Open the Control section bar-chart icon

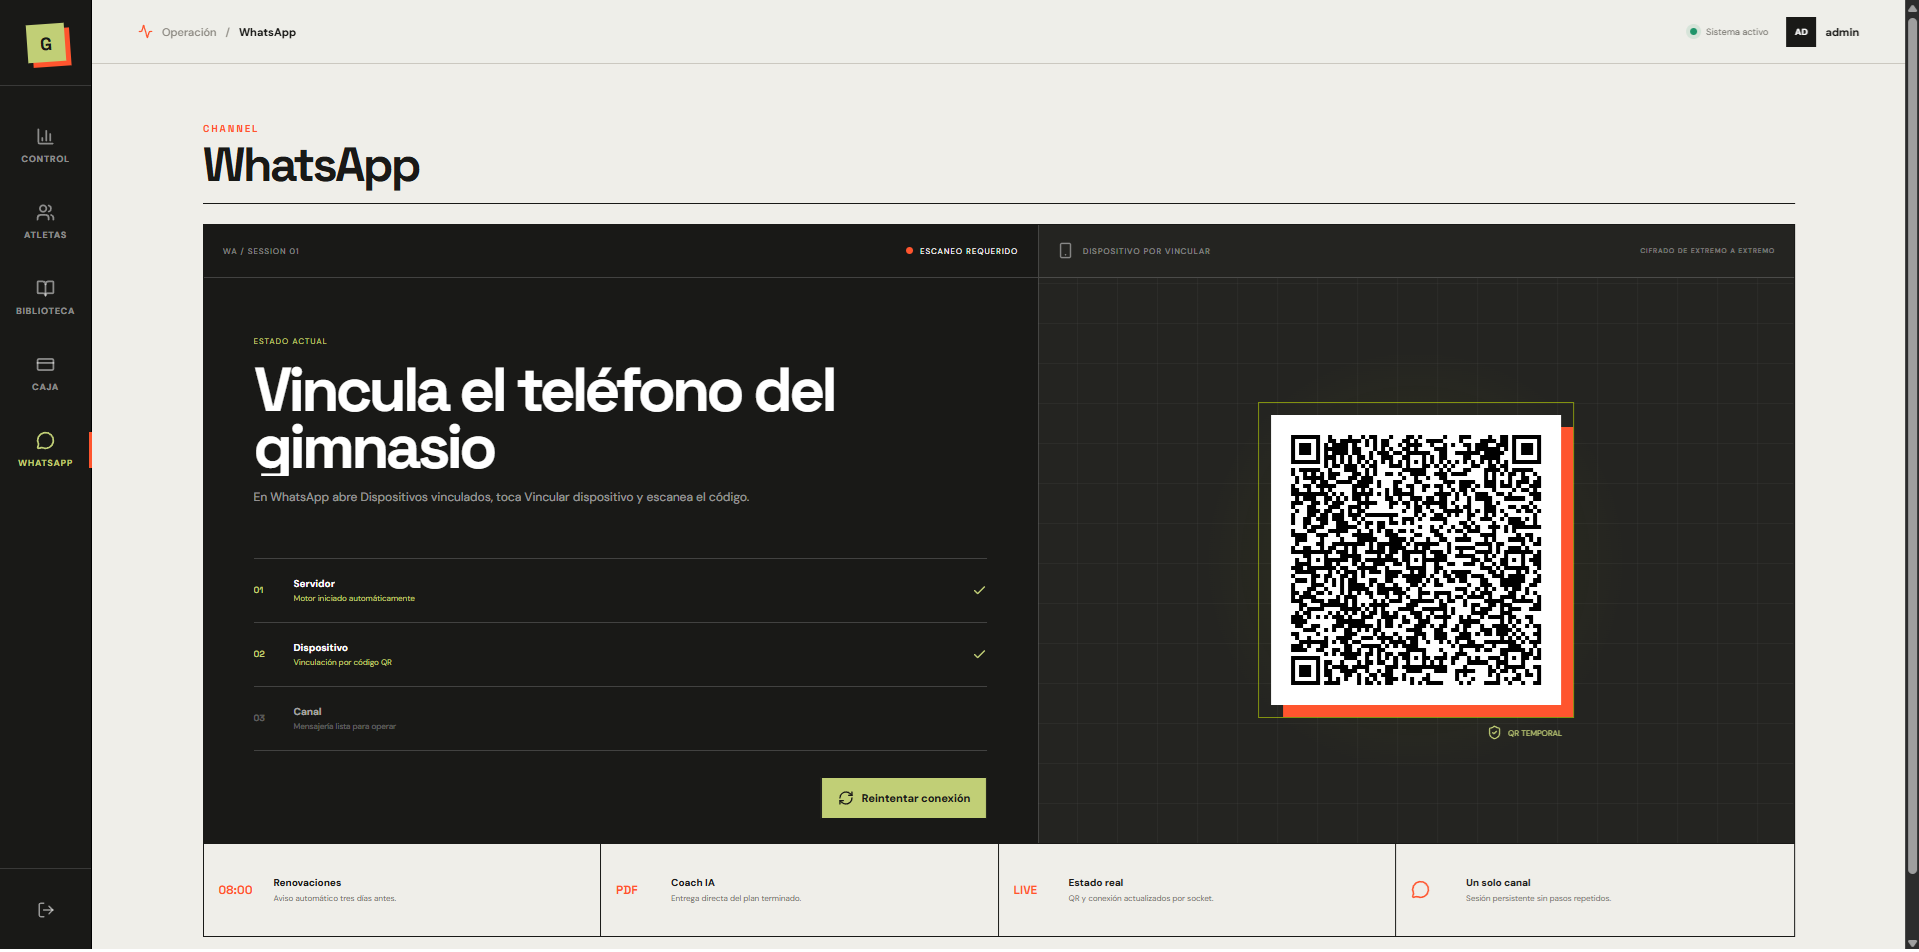click(45, 136)
